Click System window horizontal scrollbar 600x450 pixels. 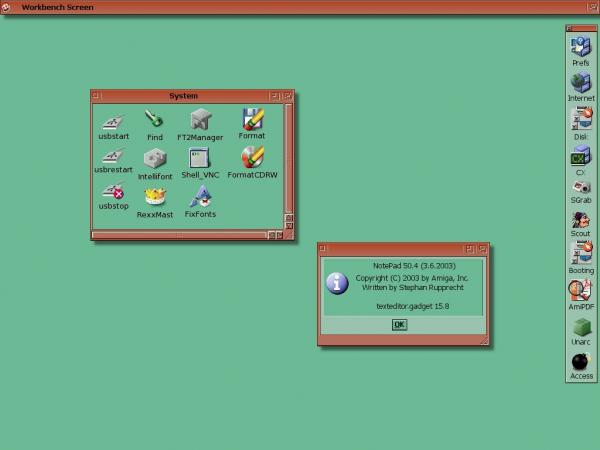click(179, 234)
